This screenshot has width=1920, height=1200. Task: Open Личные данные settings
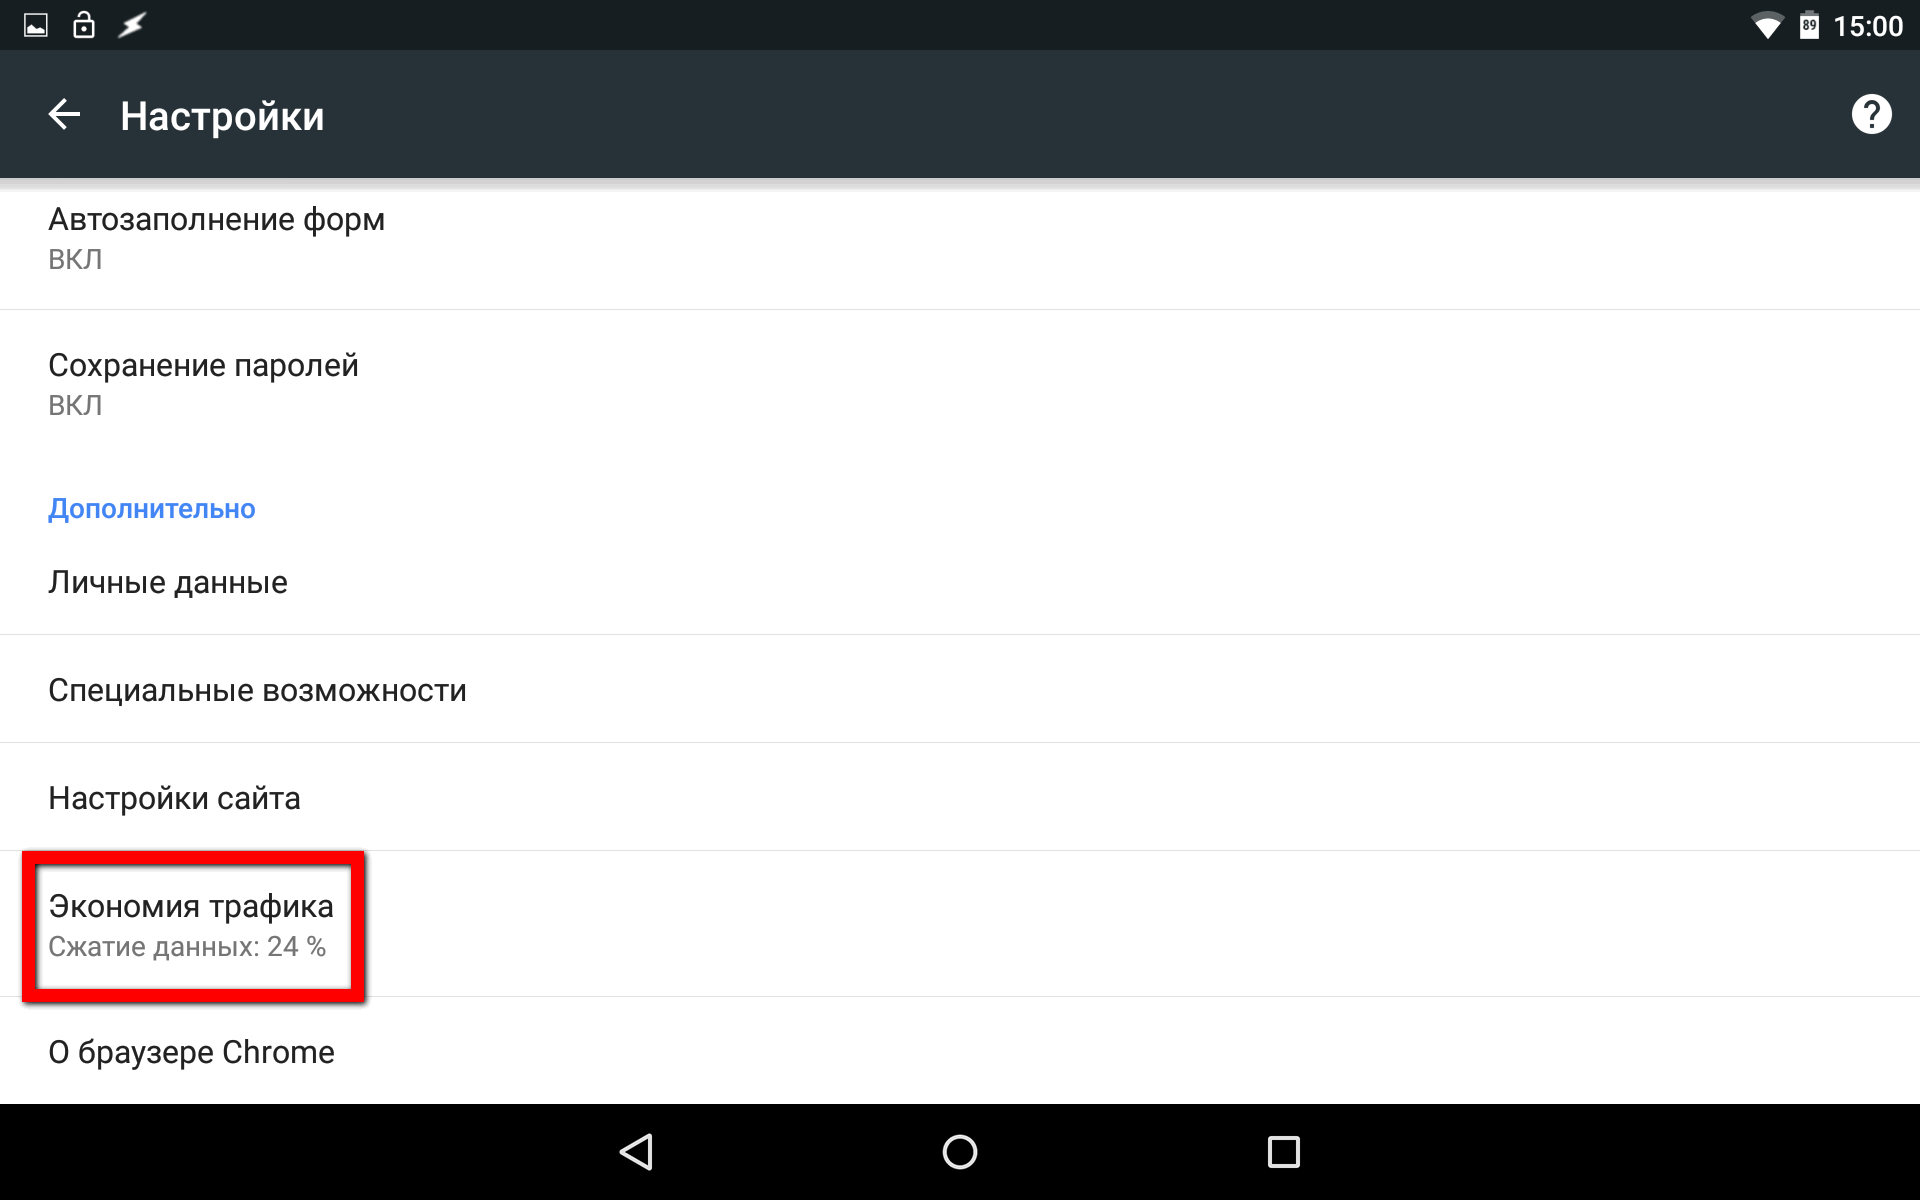pyautogui.click(x=960, y=582)
